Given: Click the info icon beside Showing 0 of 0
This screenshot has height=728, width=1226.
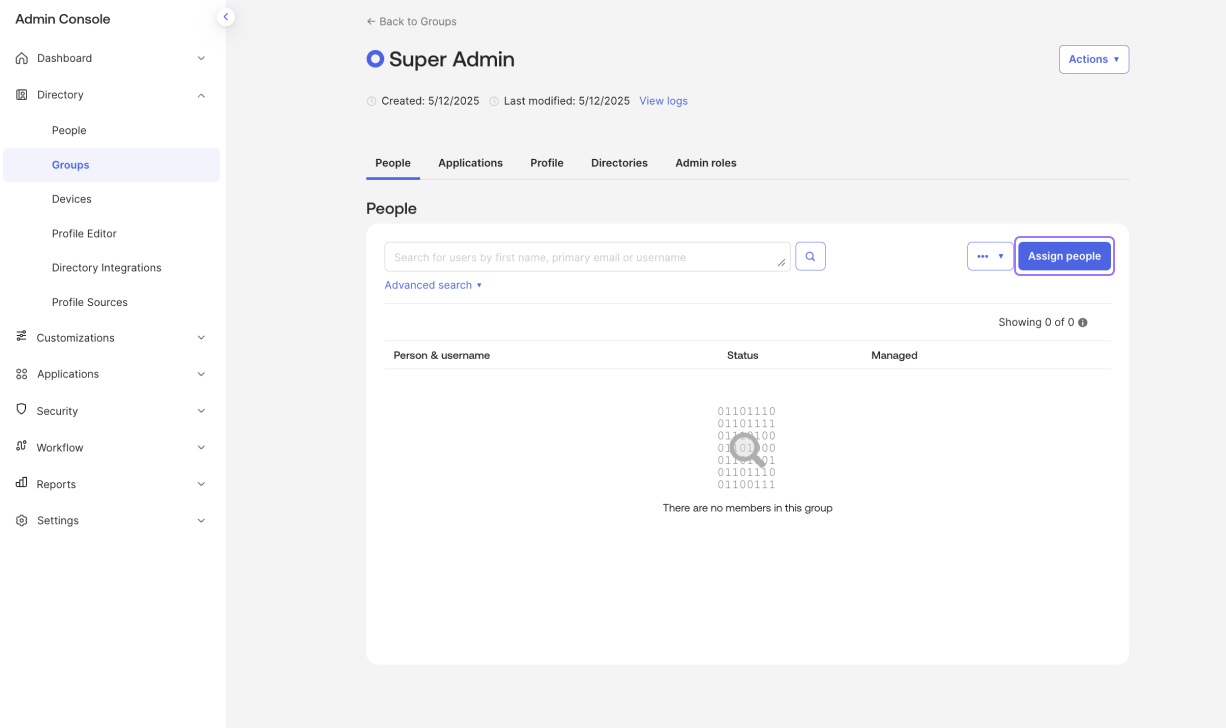Looking at the screenshot, I should pyautogui.click(x=1083, y=323).
